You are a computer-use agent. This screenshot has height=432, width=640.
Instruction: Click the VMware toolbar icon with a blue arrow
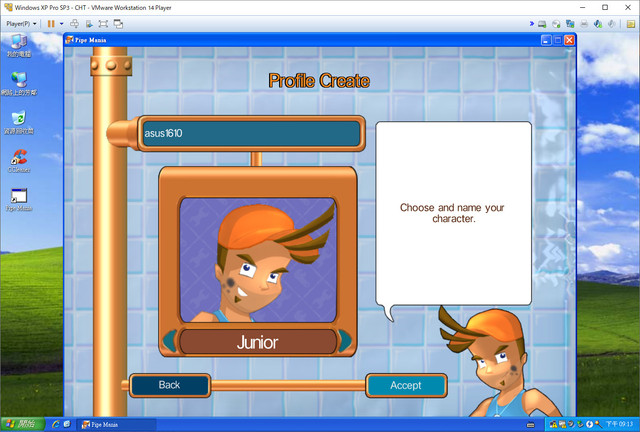click(89, 24)
